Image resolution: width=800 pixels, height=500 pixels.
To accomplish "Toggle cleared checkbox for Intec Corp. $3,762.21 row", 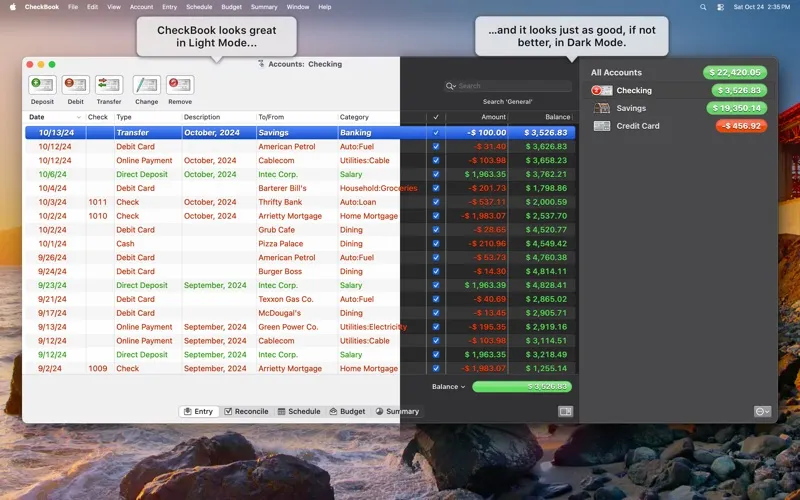I will [x=436, y=174].
